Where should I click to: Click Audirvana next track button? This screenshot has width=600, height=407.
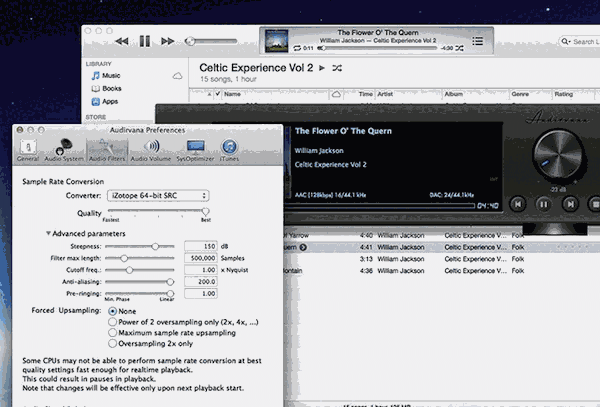pos(570,204)
